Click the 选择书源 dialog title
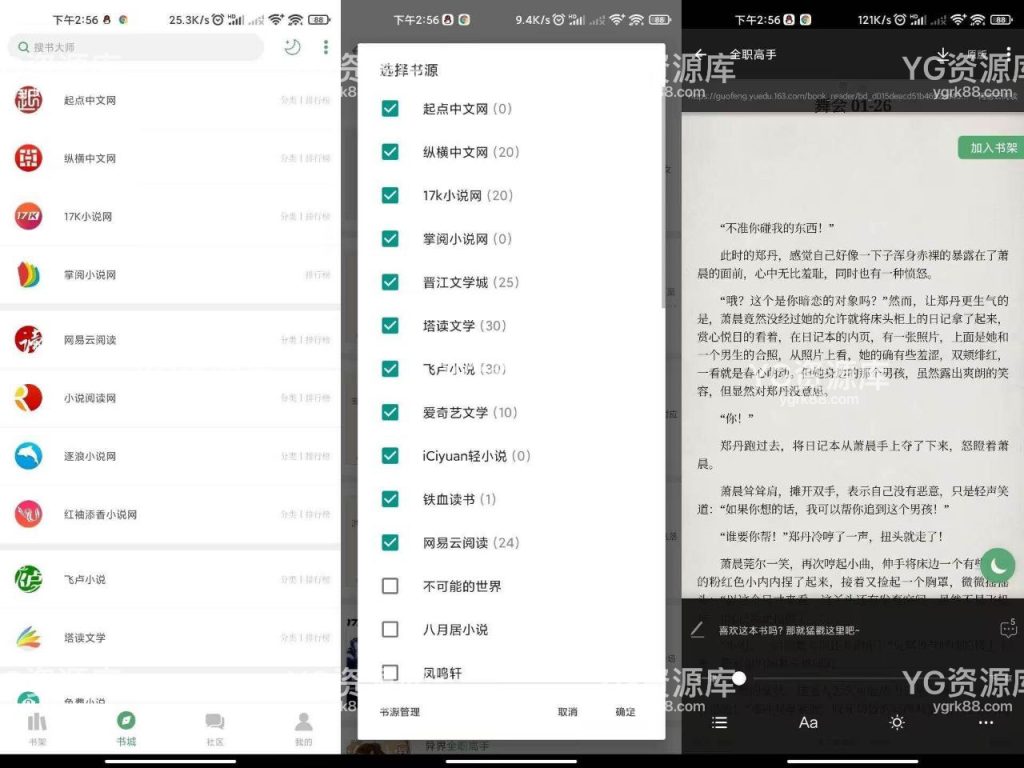 point(409,70)
